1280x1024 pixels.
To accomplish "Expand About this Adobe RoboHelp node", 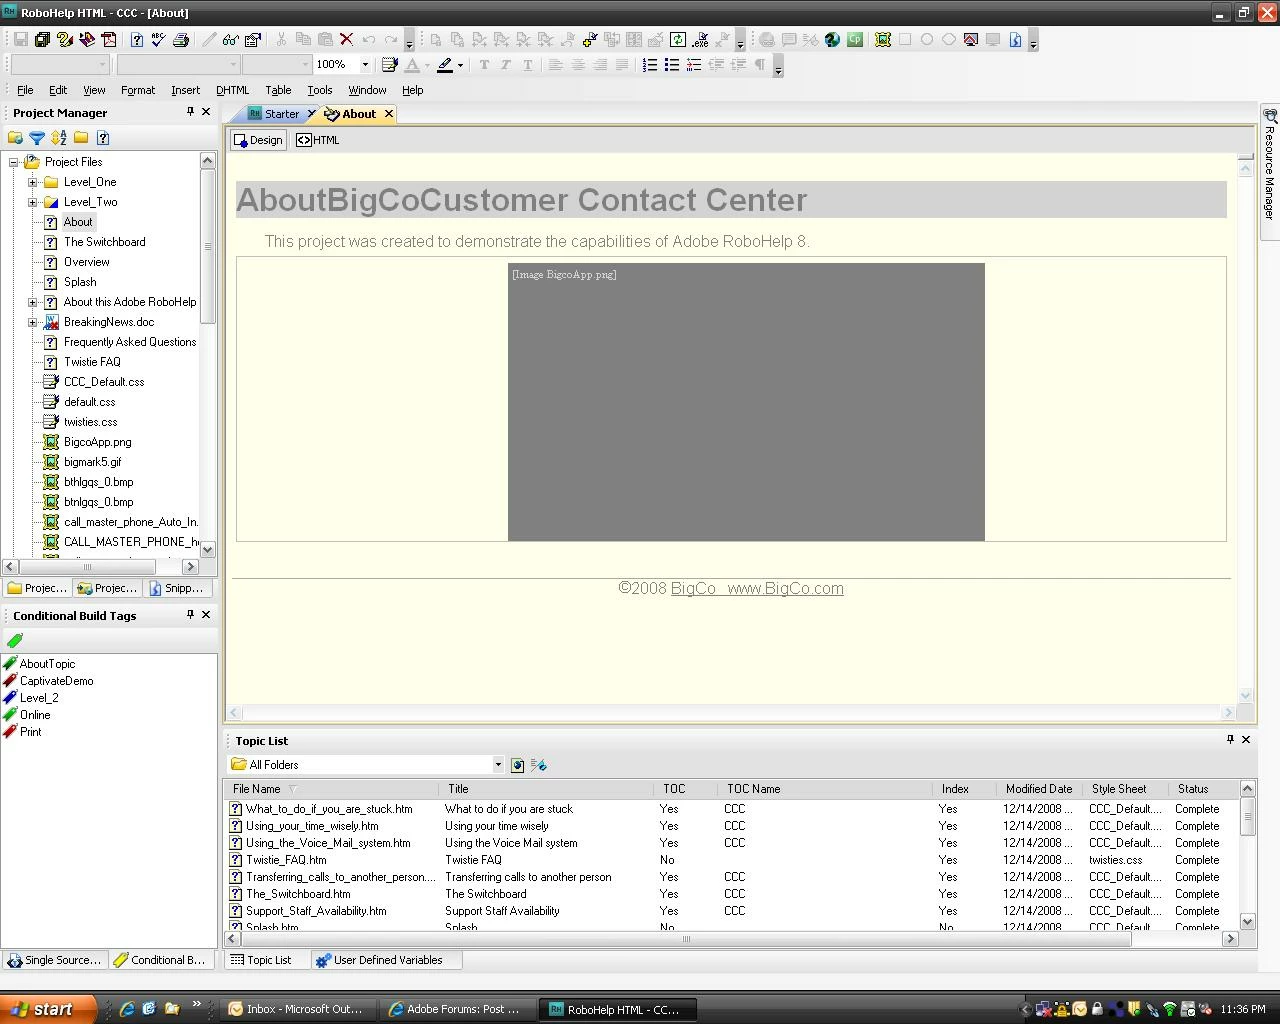I will click(32, 302).
